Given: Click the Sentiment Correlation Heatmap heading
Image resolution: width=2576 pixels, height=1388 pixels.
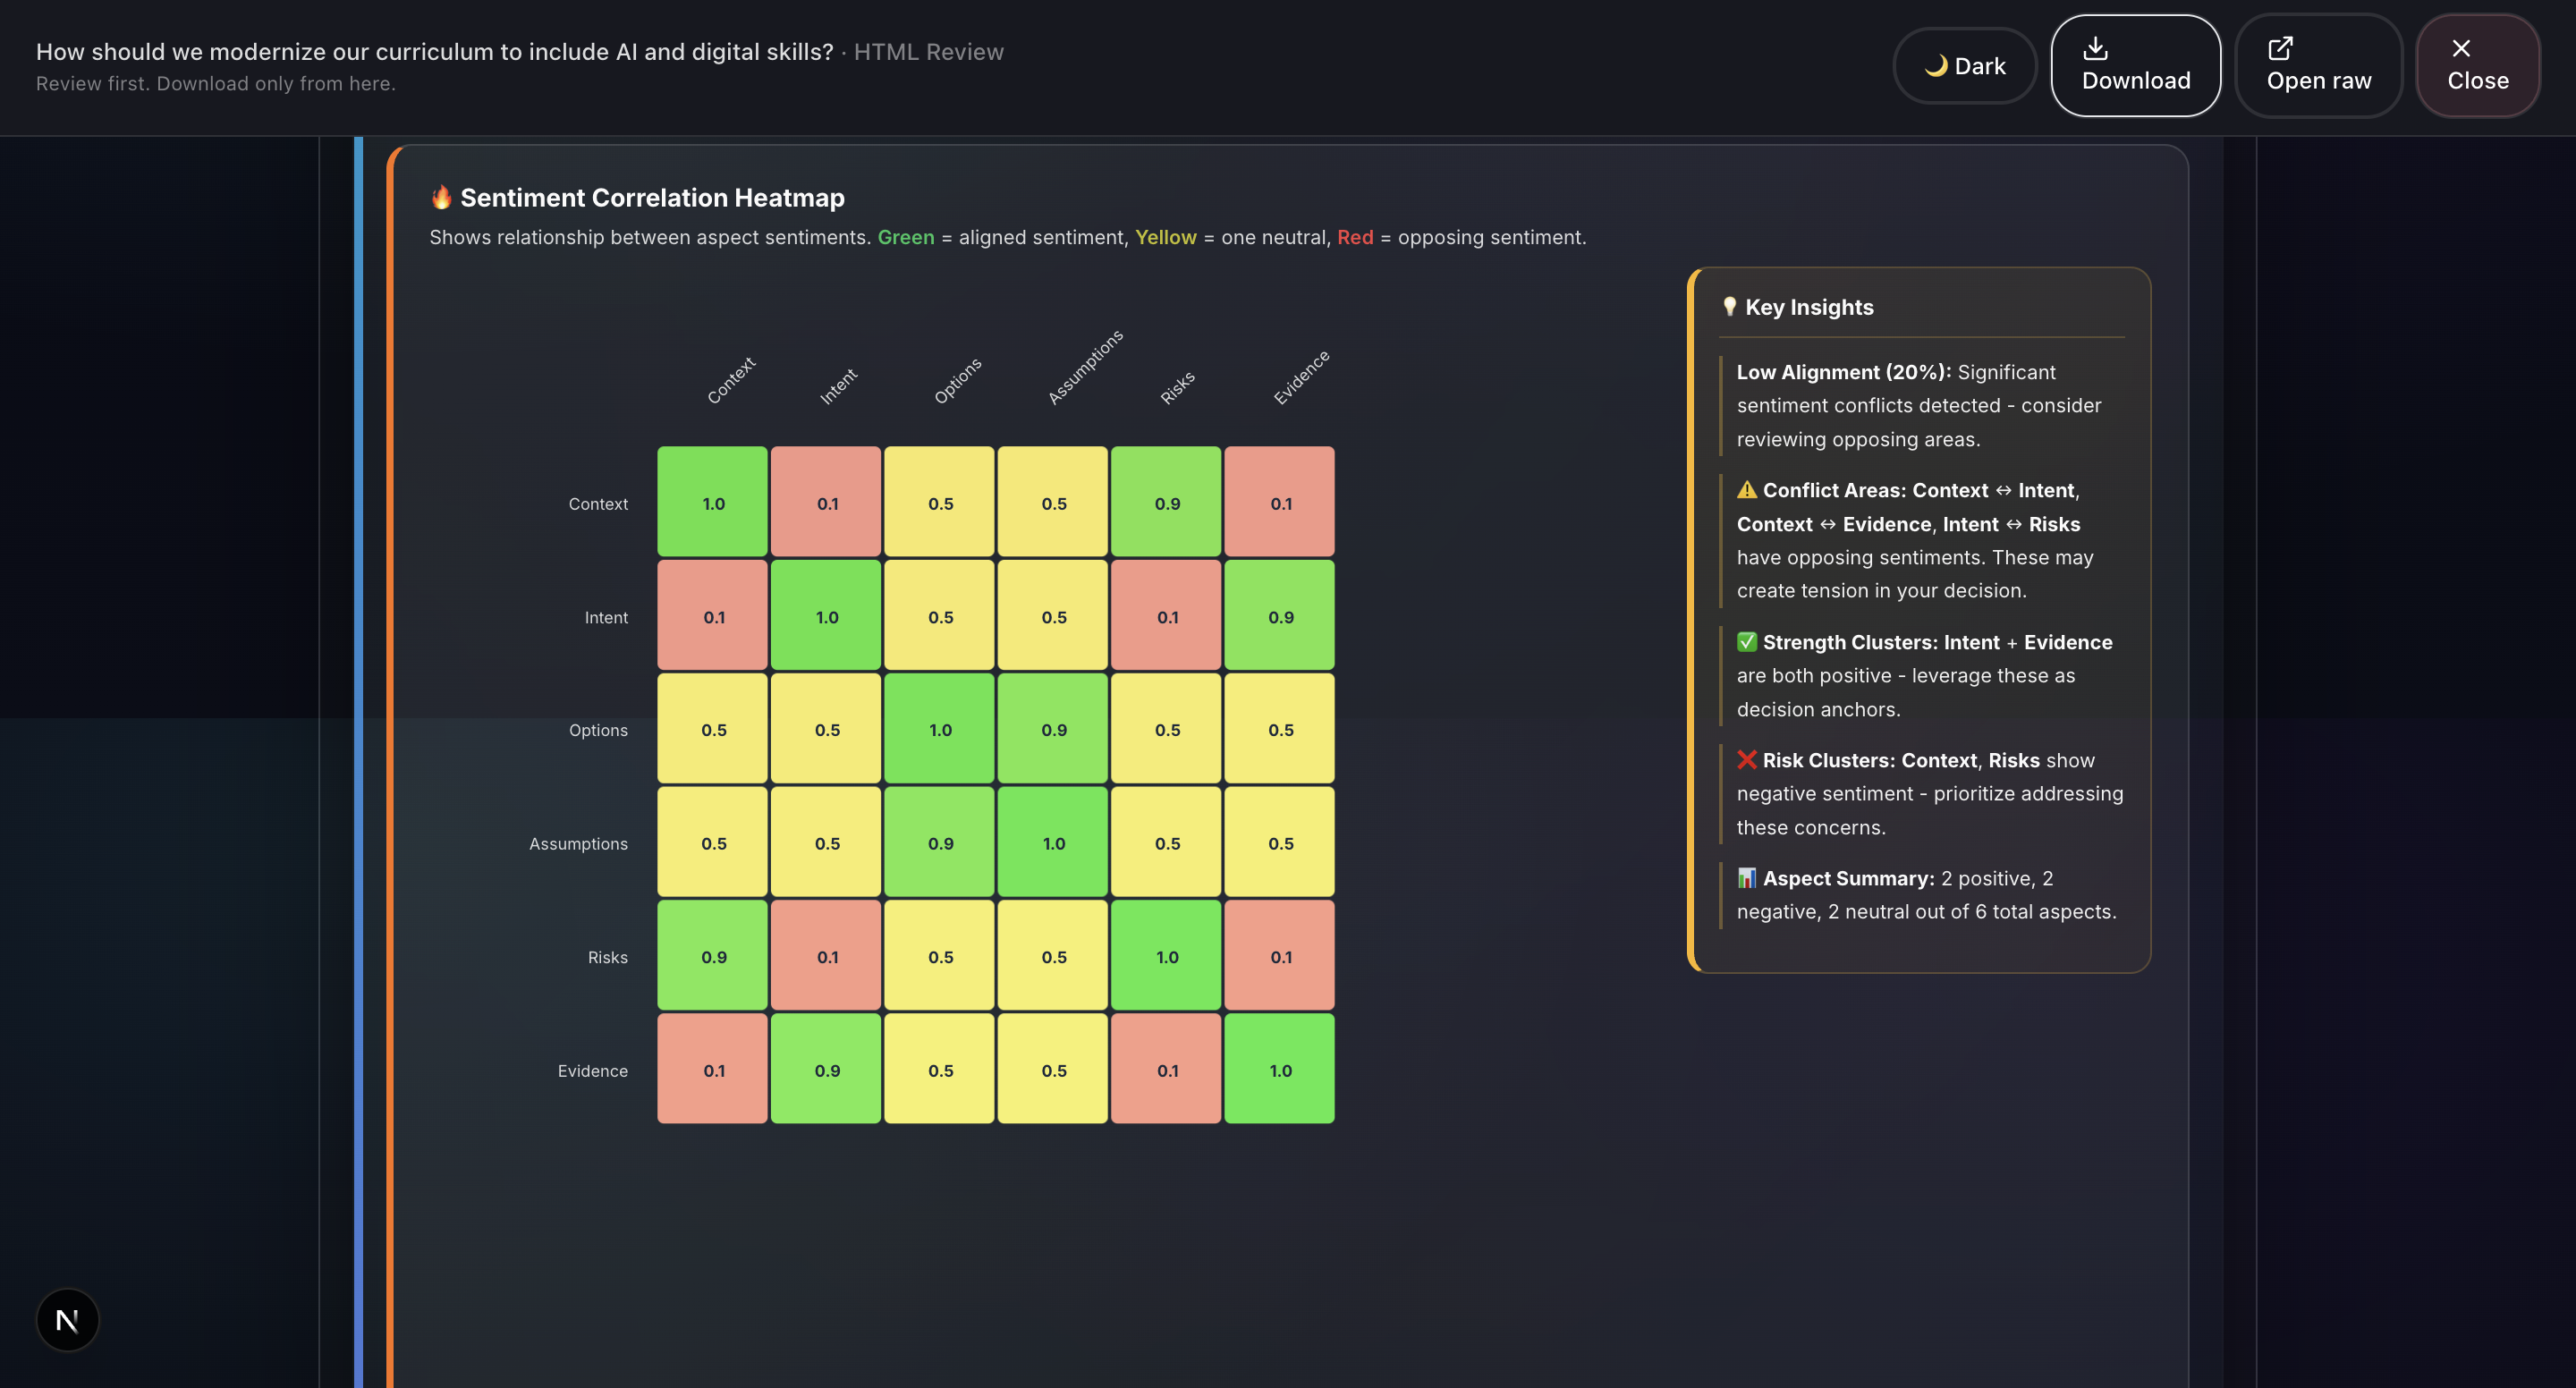Looking at the screenshot, I should pyautogui.click(x=652, y=197).
